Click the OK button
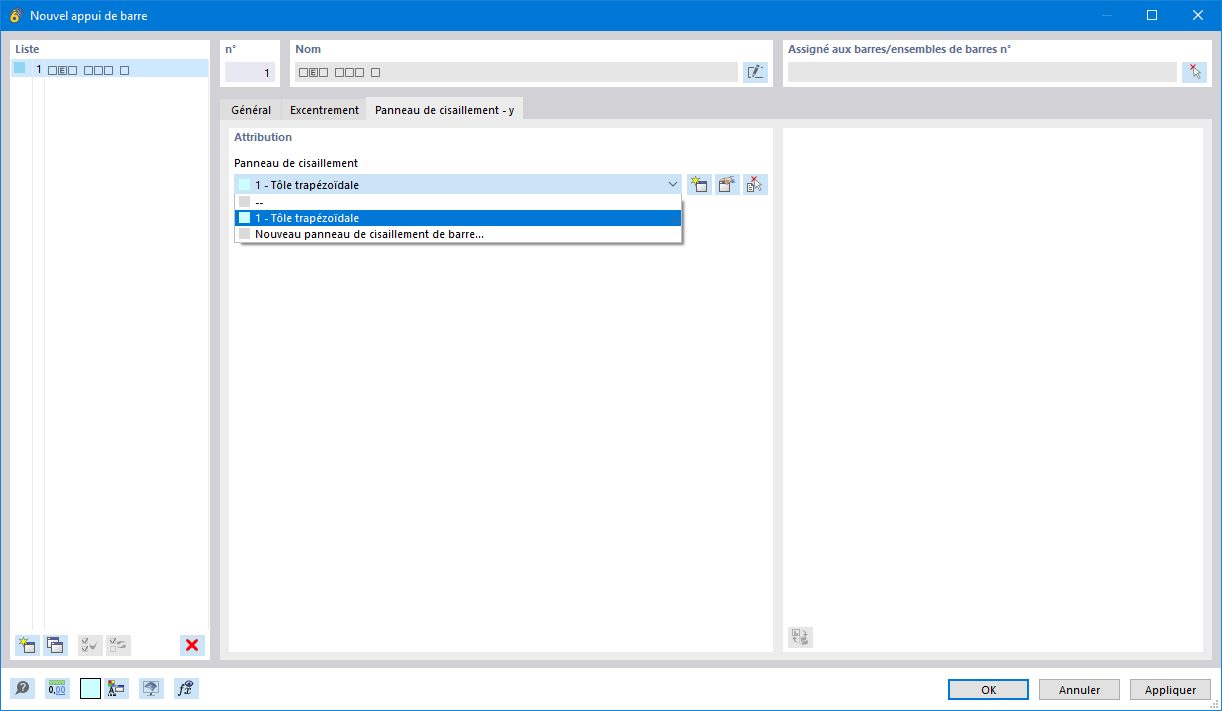Screen dimensions: 1222x711 pyautogui.click(x=988, y=690)
